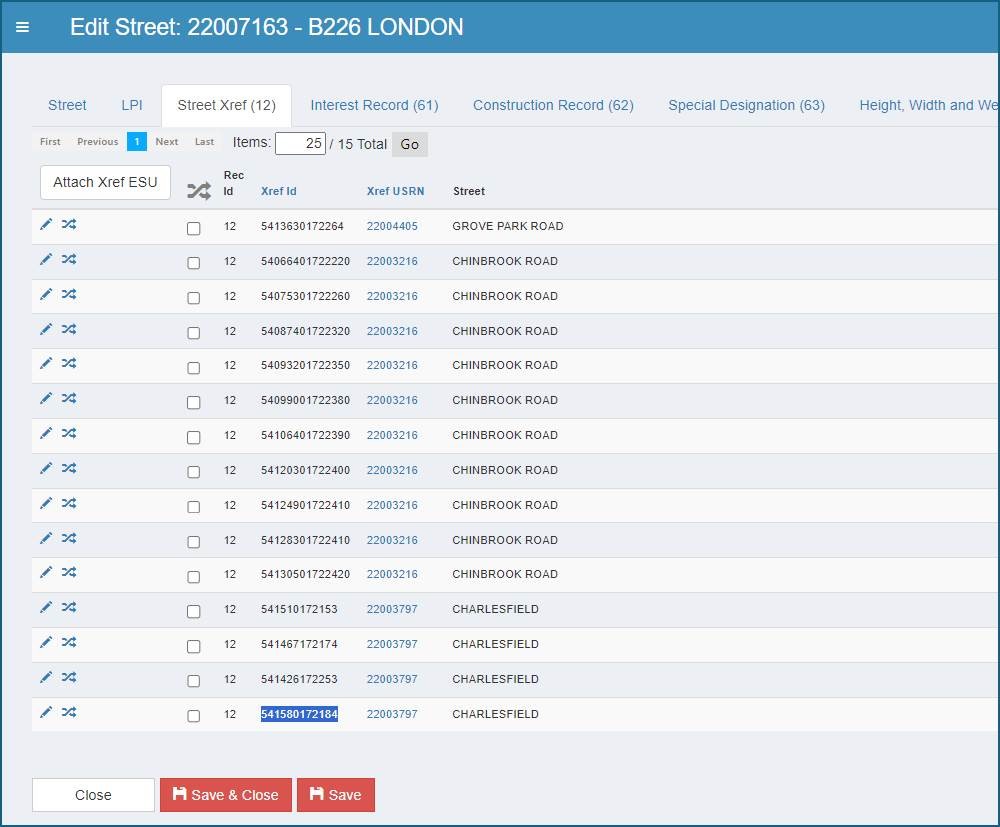Viewport: 1000px width, 827px height.
Task: Open the Construction Record (62) tab
Action: [553, 105]
